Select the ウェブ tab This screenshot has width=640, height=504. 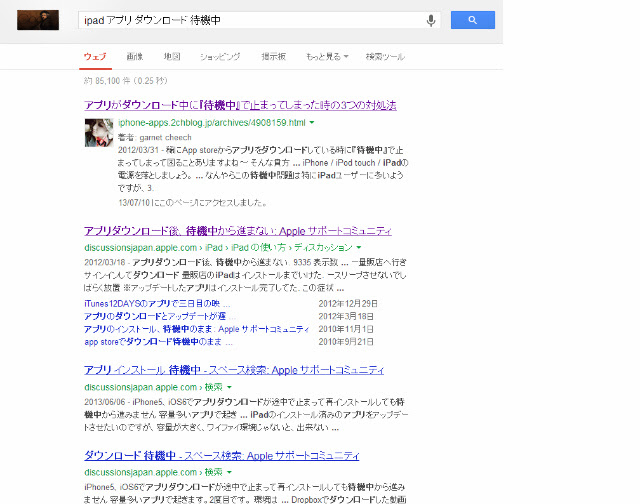95,57
